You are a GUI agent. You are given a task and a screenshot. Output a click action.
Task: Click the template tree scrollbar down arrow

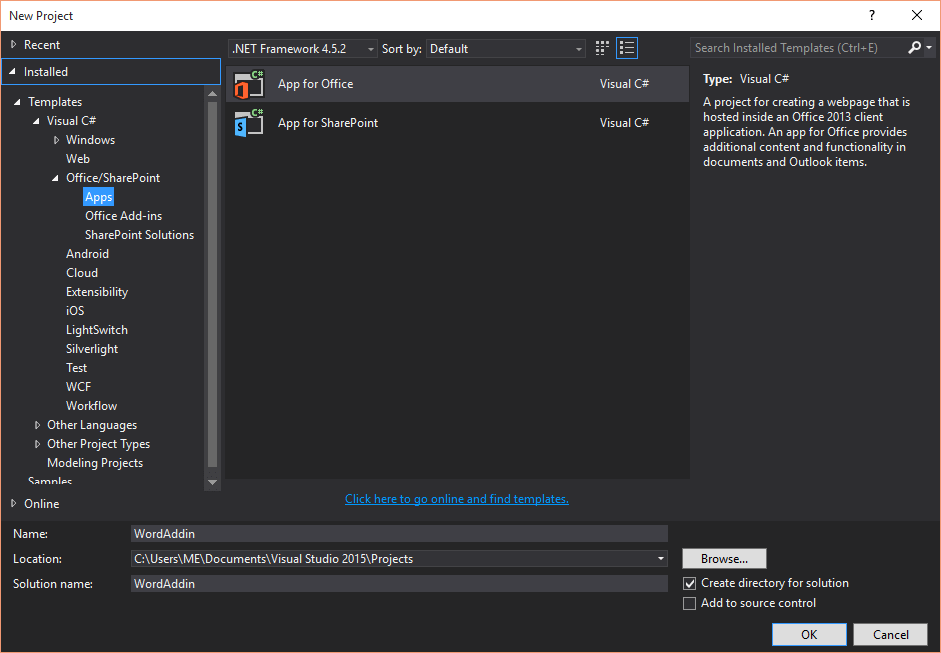click(212, 482)
